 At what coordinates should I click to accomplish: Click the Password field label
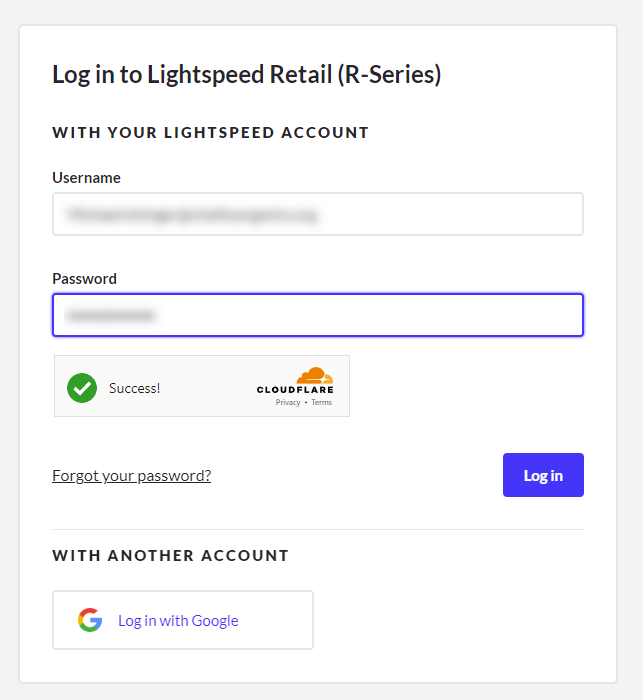click(84, 279)
